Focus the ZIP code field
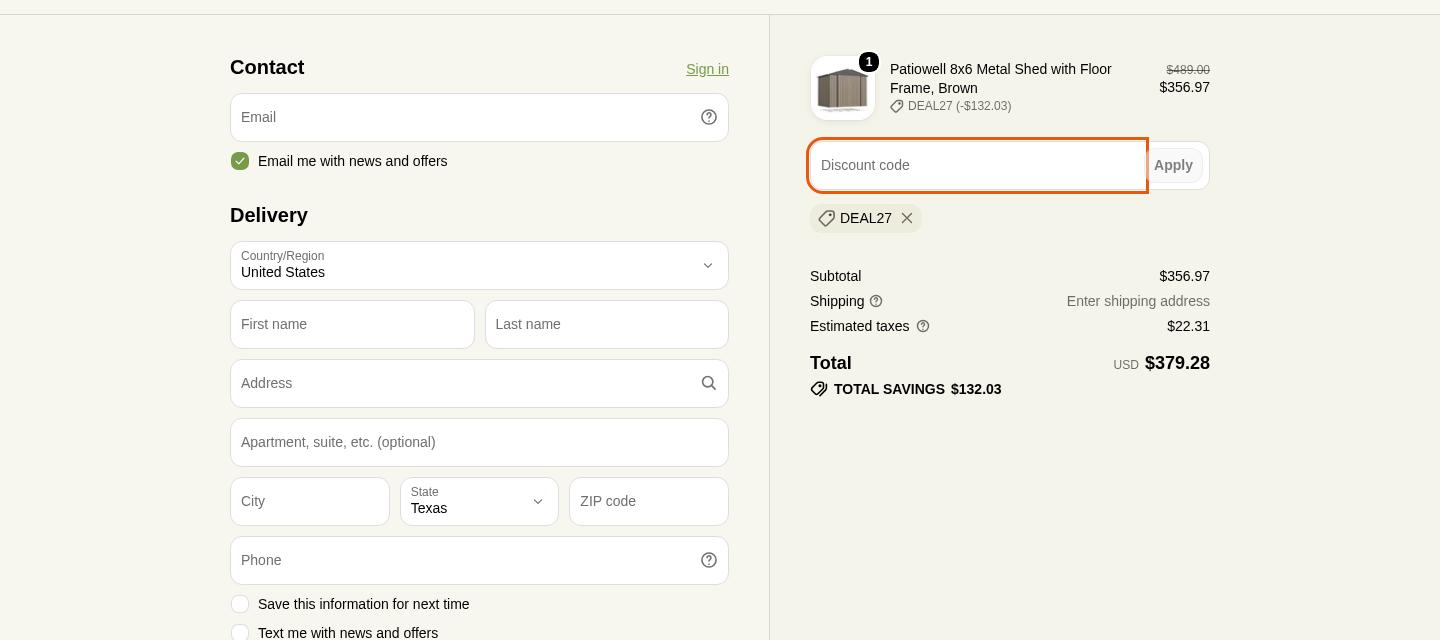 (649, 501)
